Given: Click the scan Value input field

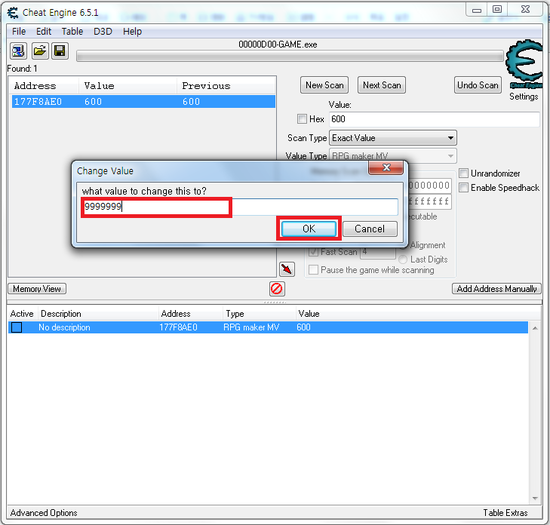Looking at the screenshot, I should pyautogui.click(x=434, y=119).
